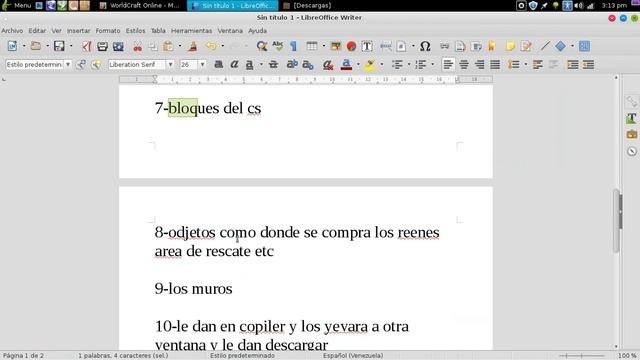
Task: Open the Formato menu
Action: 108,31
